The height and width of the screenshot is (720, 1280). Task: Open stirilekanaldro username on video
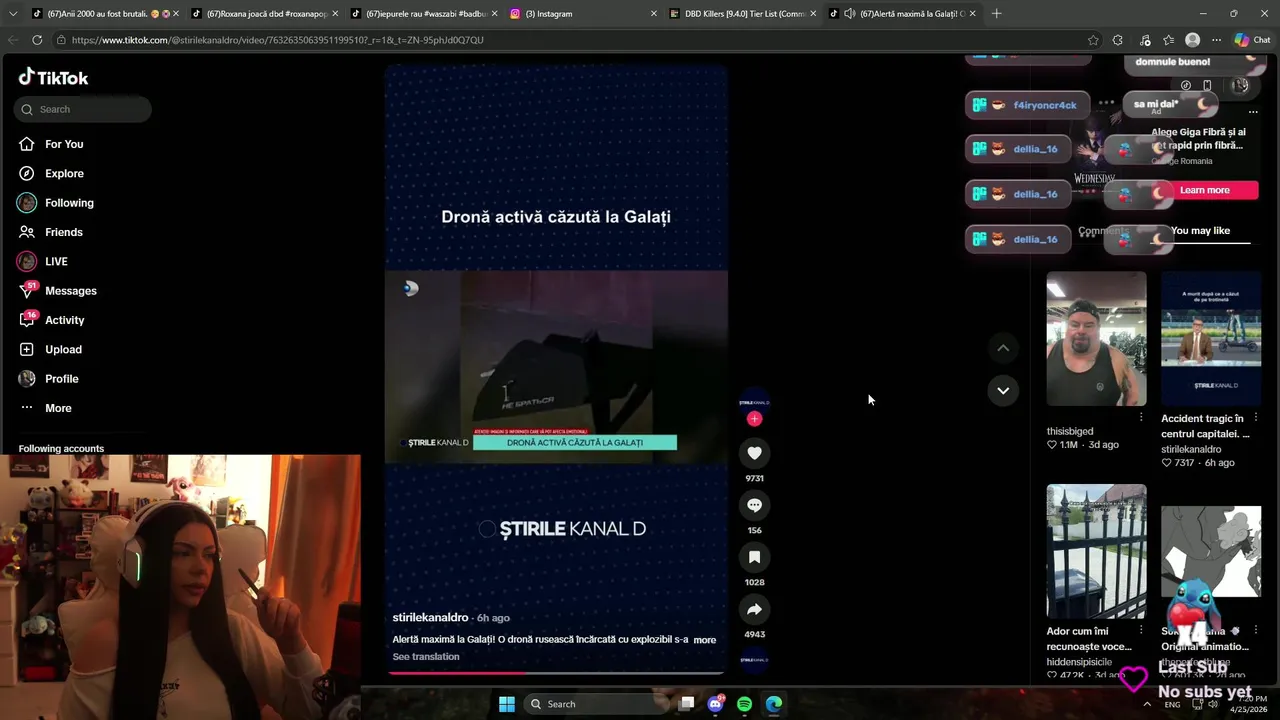point(430,618)
